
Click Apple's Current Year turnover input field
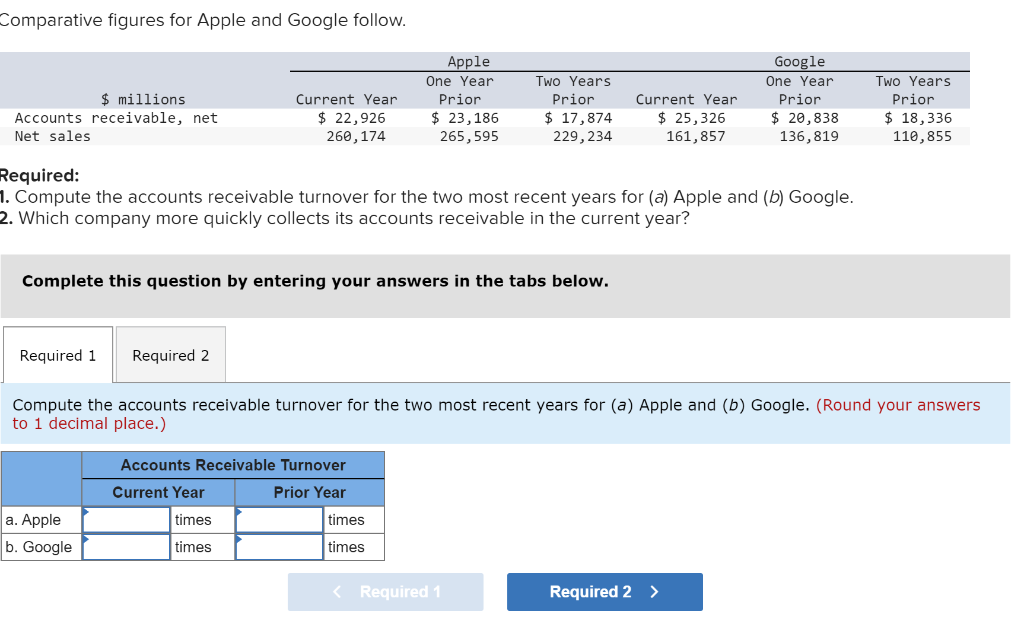point(126,519)
